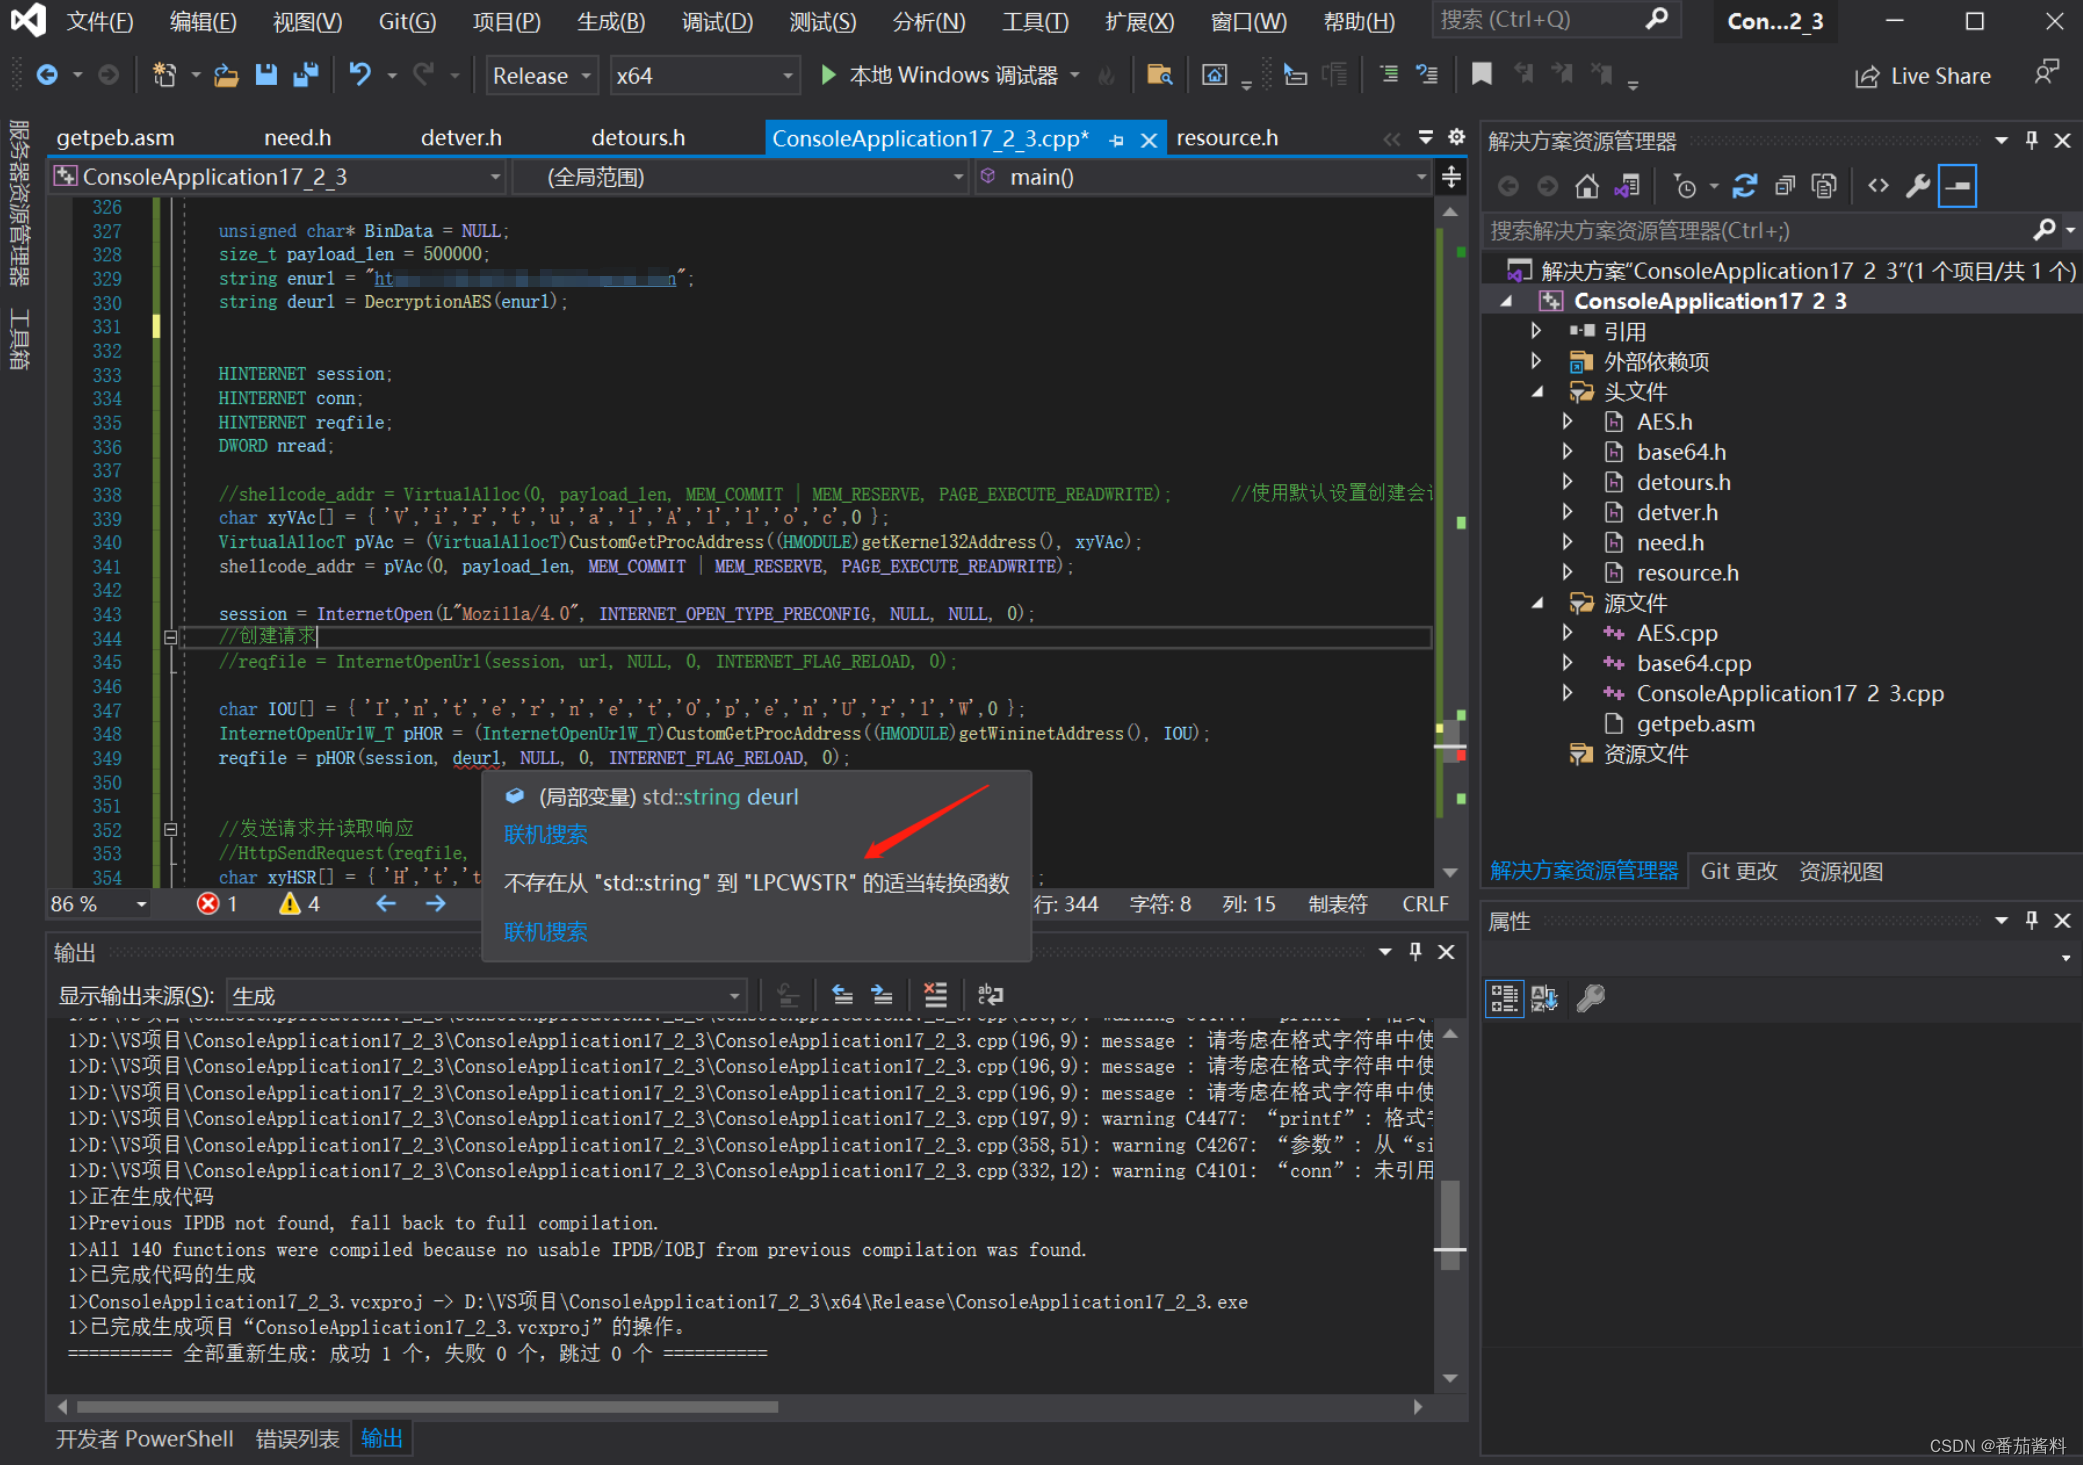Click the Open File folder icon
Image resolution: width=2083 pixels, height=1465 pixels.
point(227,75)
